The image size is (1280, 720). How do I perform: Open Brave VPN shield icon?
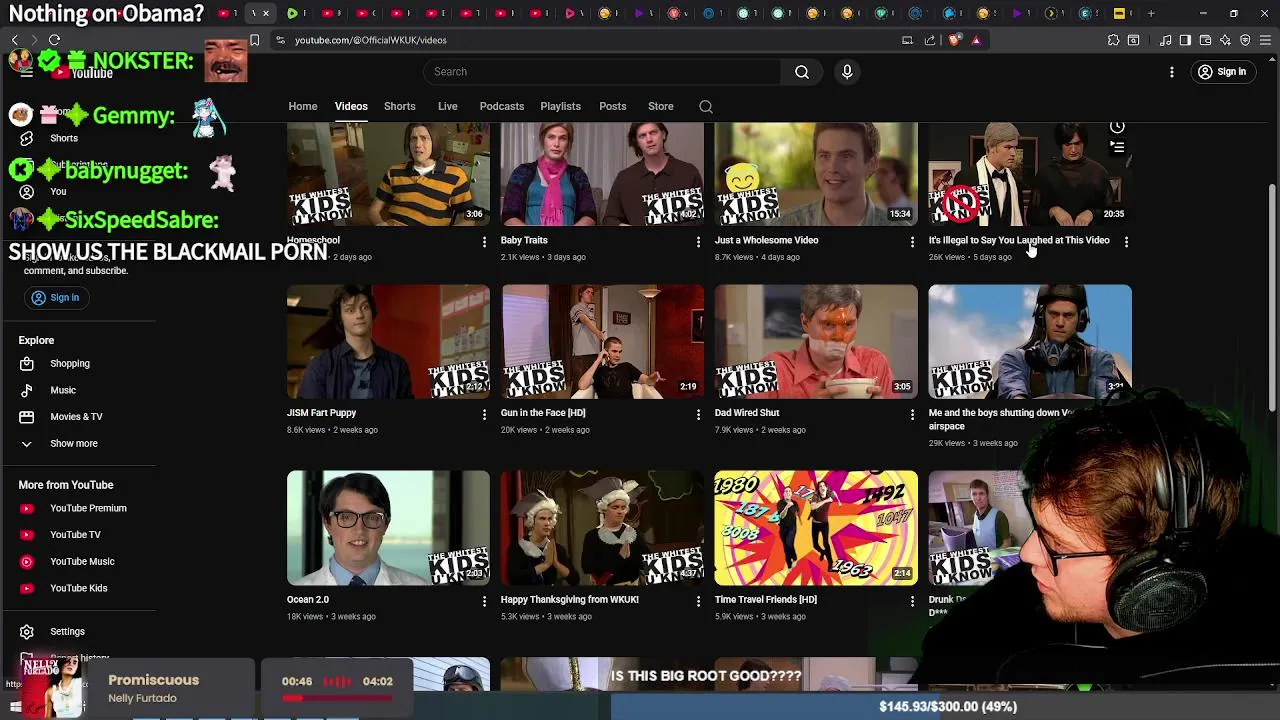tap(1245, 40)
